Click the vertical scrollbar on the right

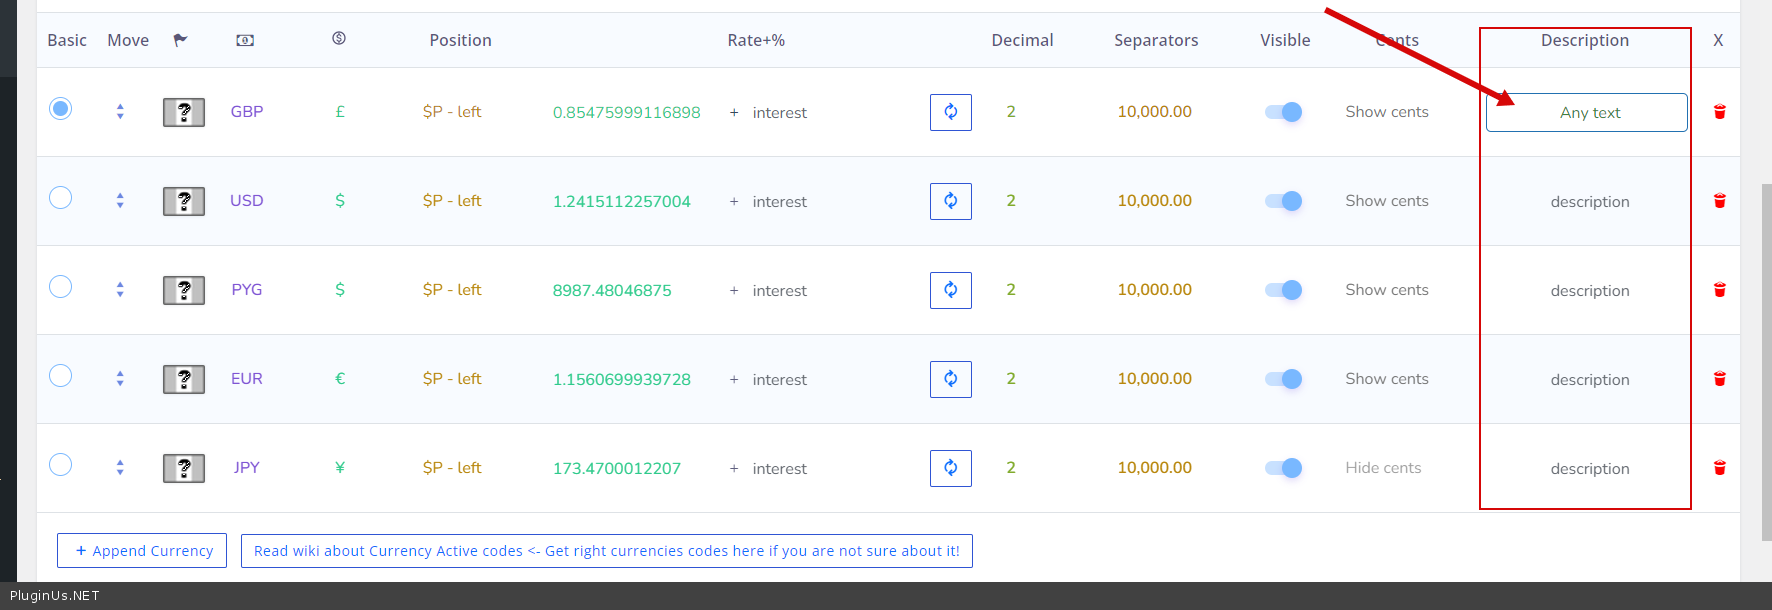point(1766,360)
